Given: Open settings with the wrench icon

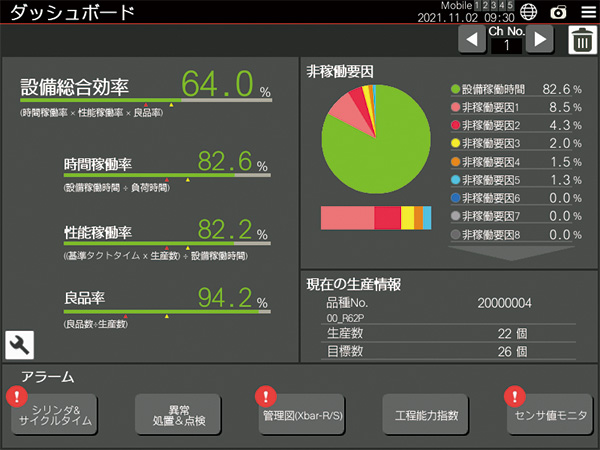Looking at the screenshot, I should [19, 345].
